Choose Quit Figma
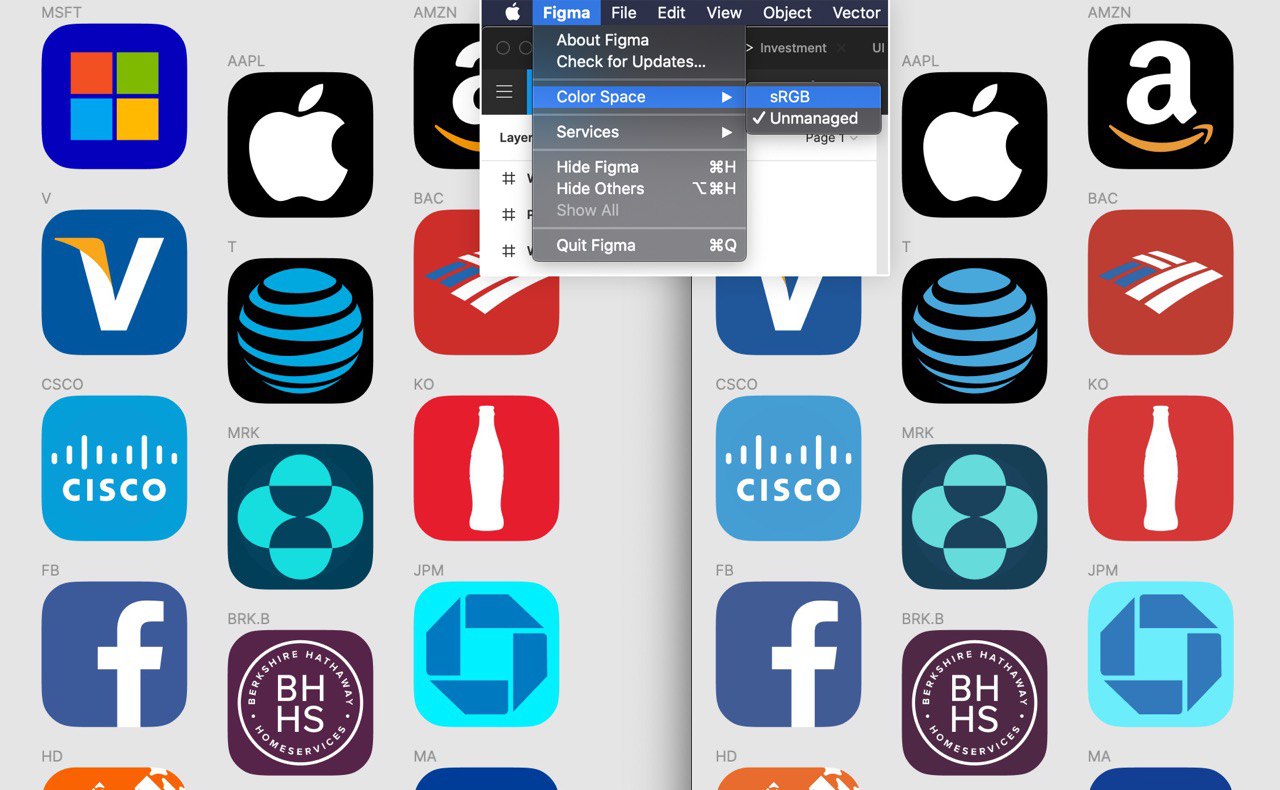The width and height of the screenshot is (1280, 790). pyautogui.click(x=639, y=245)
